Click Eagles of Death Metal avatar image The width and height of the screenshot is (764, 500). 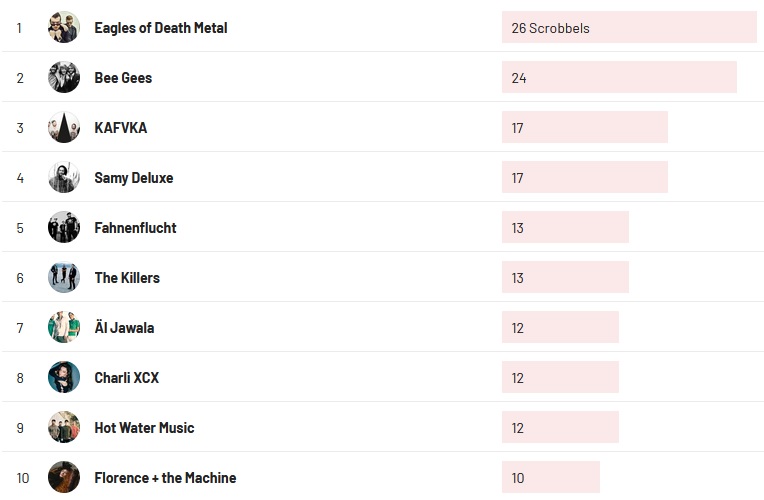64,28
